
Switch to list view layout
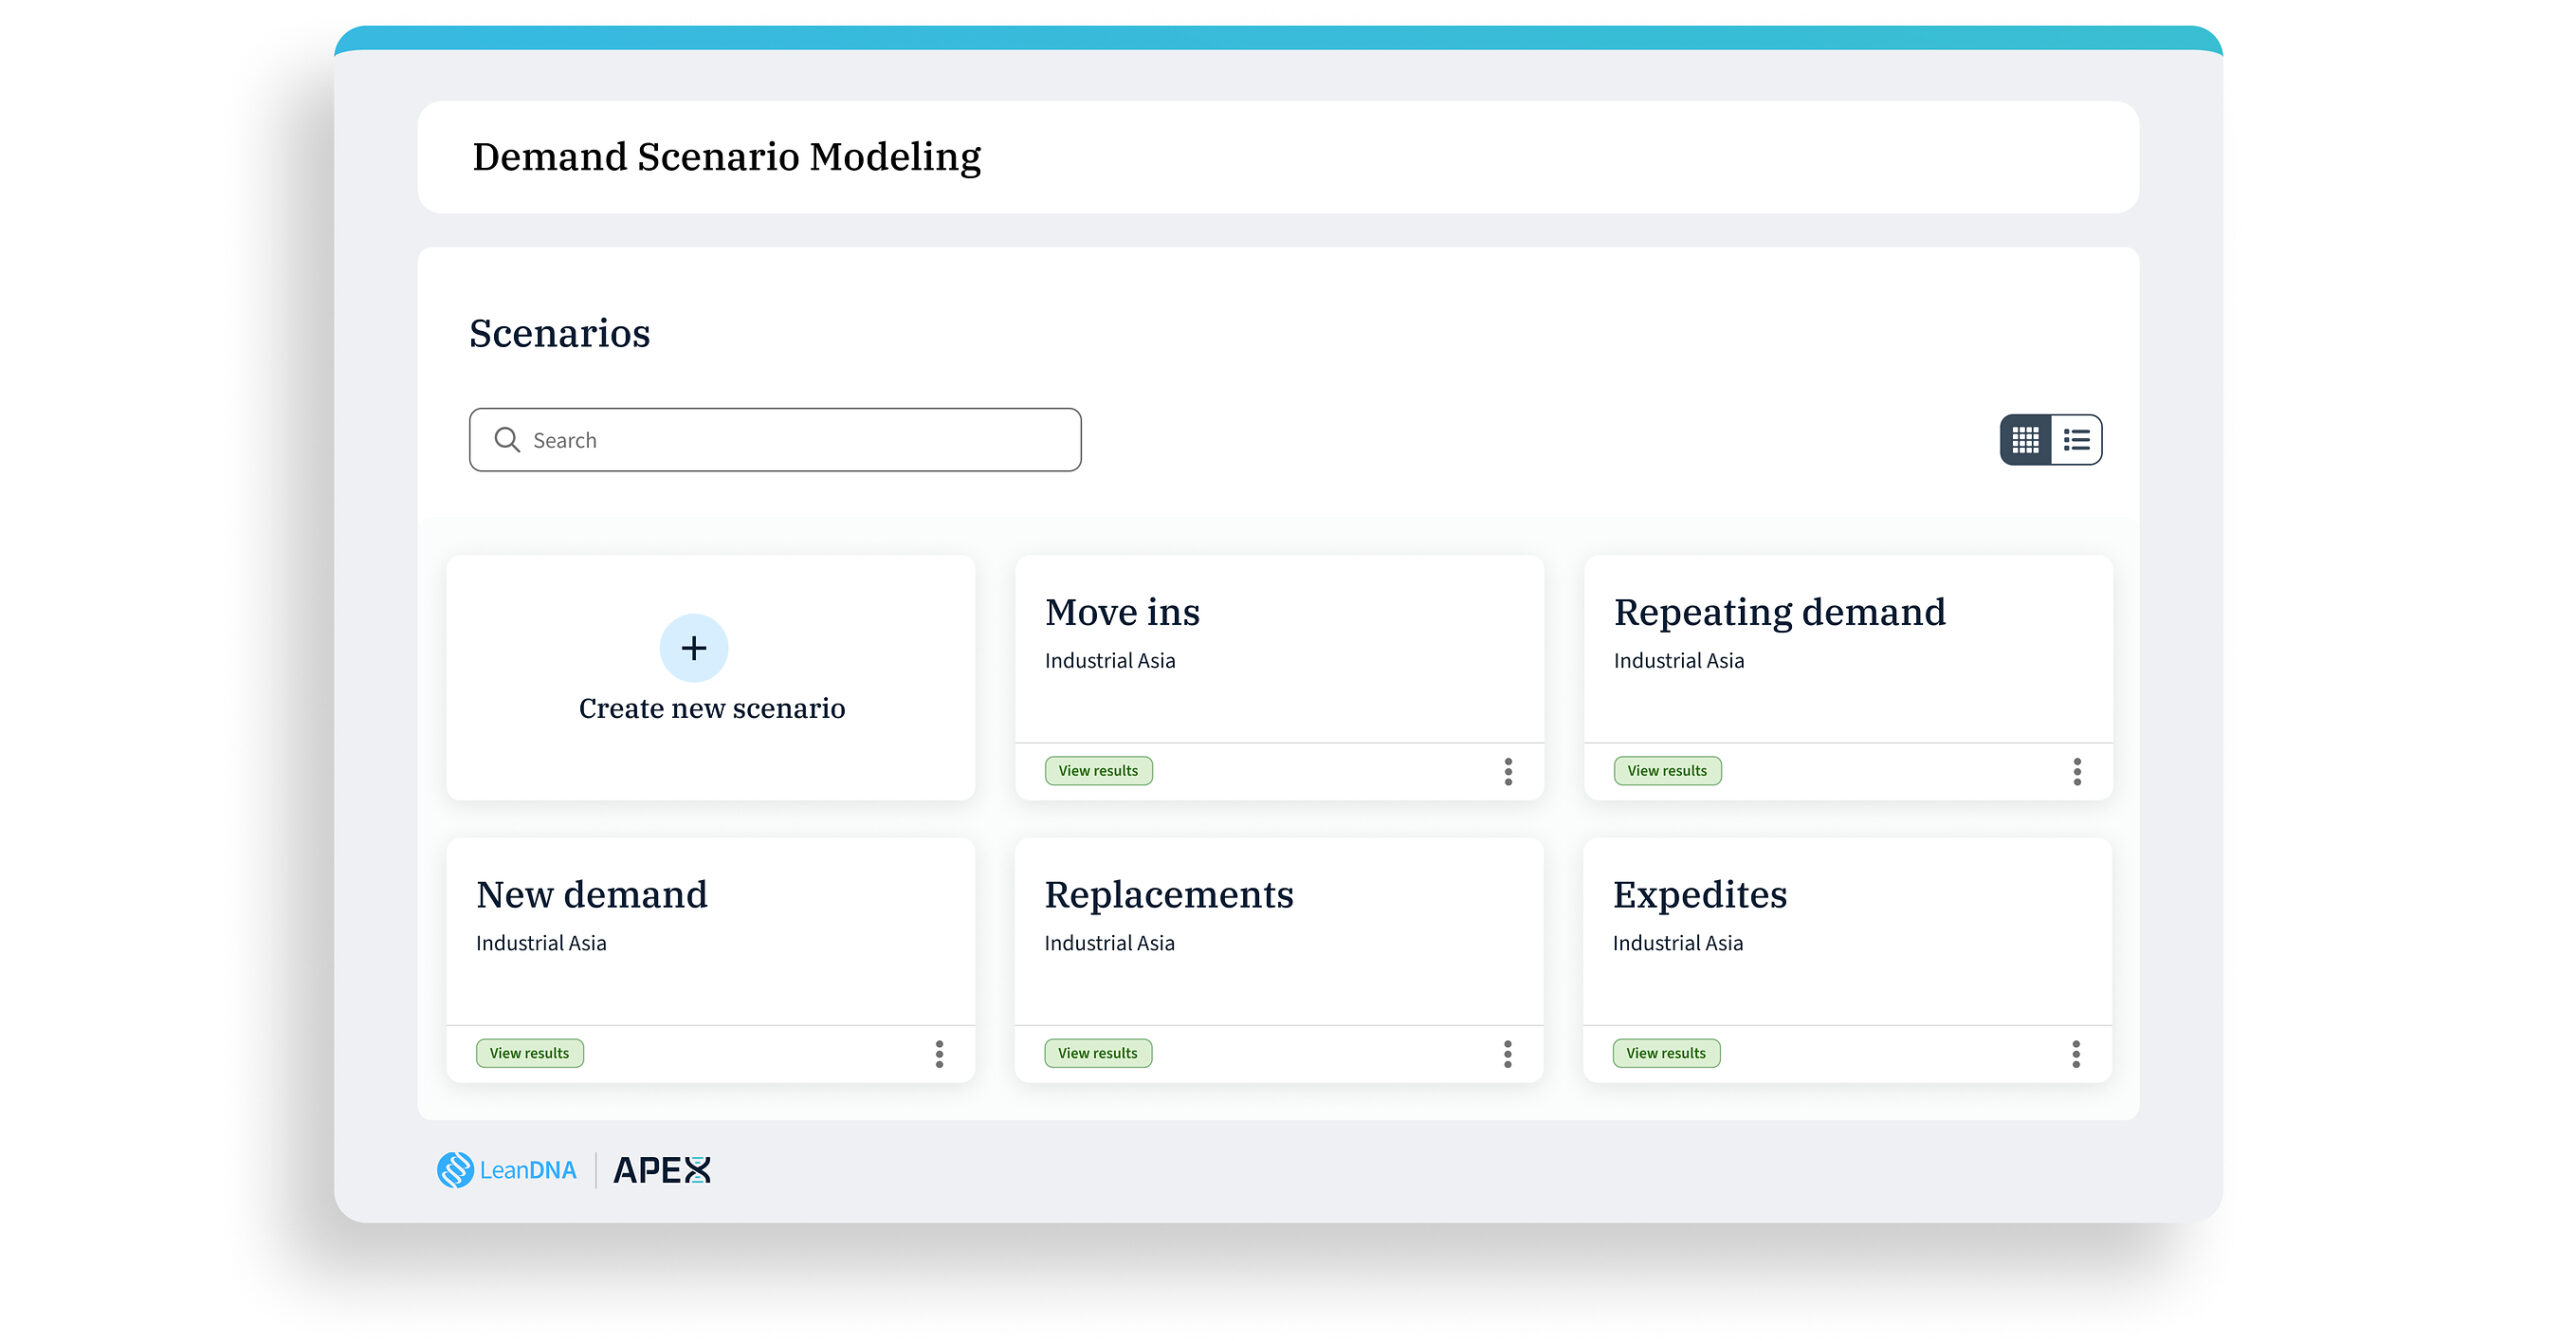click(x=2076, y=440)
